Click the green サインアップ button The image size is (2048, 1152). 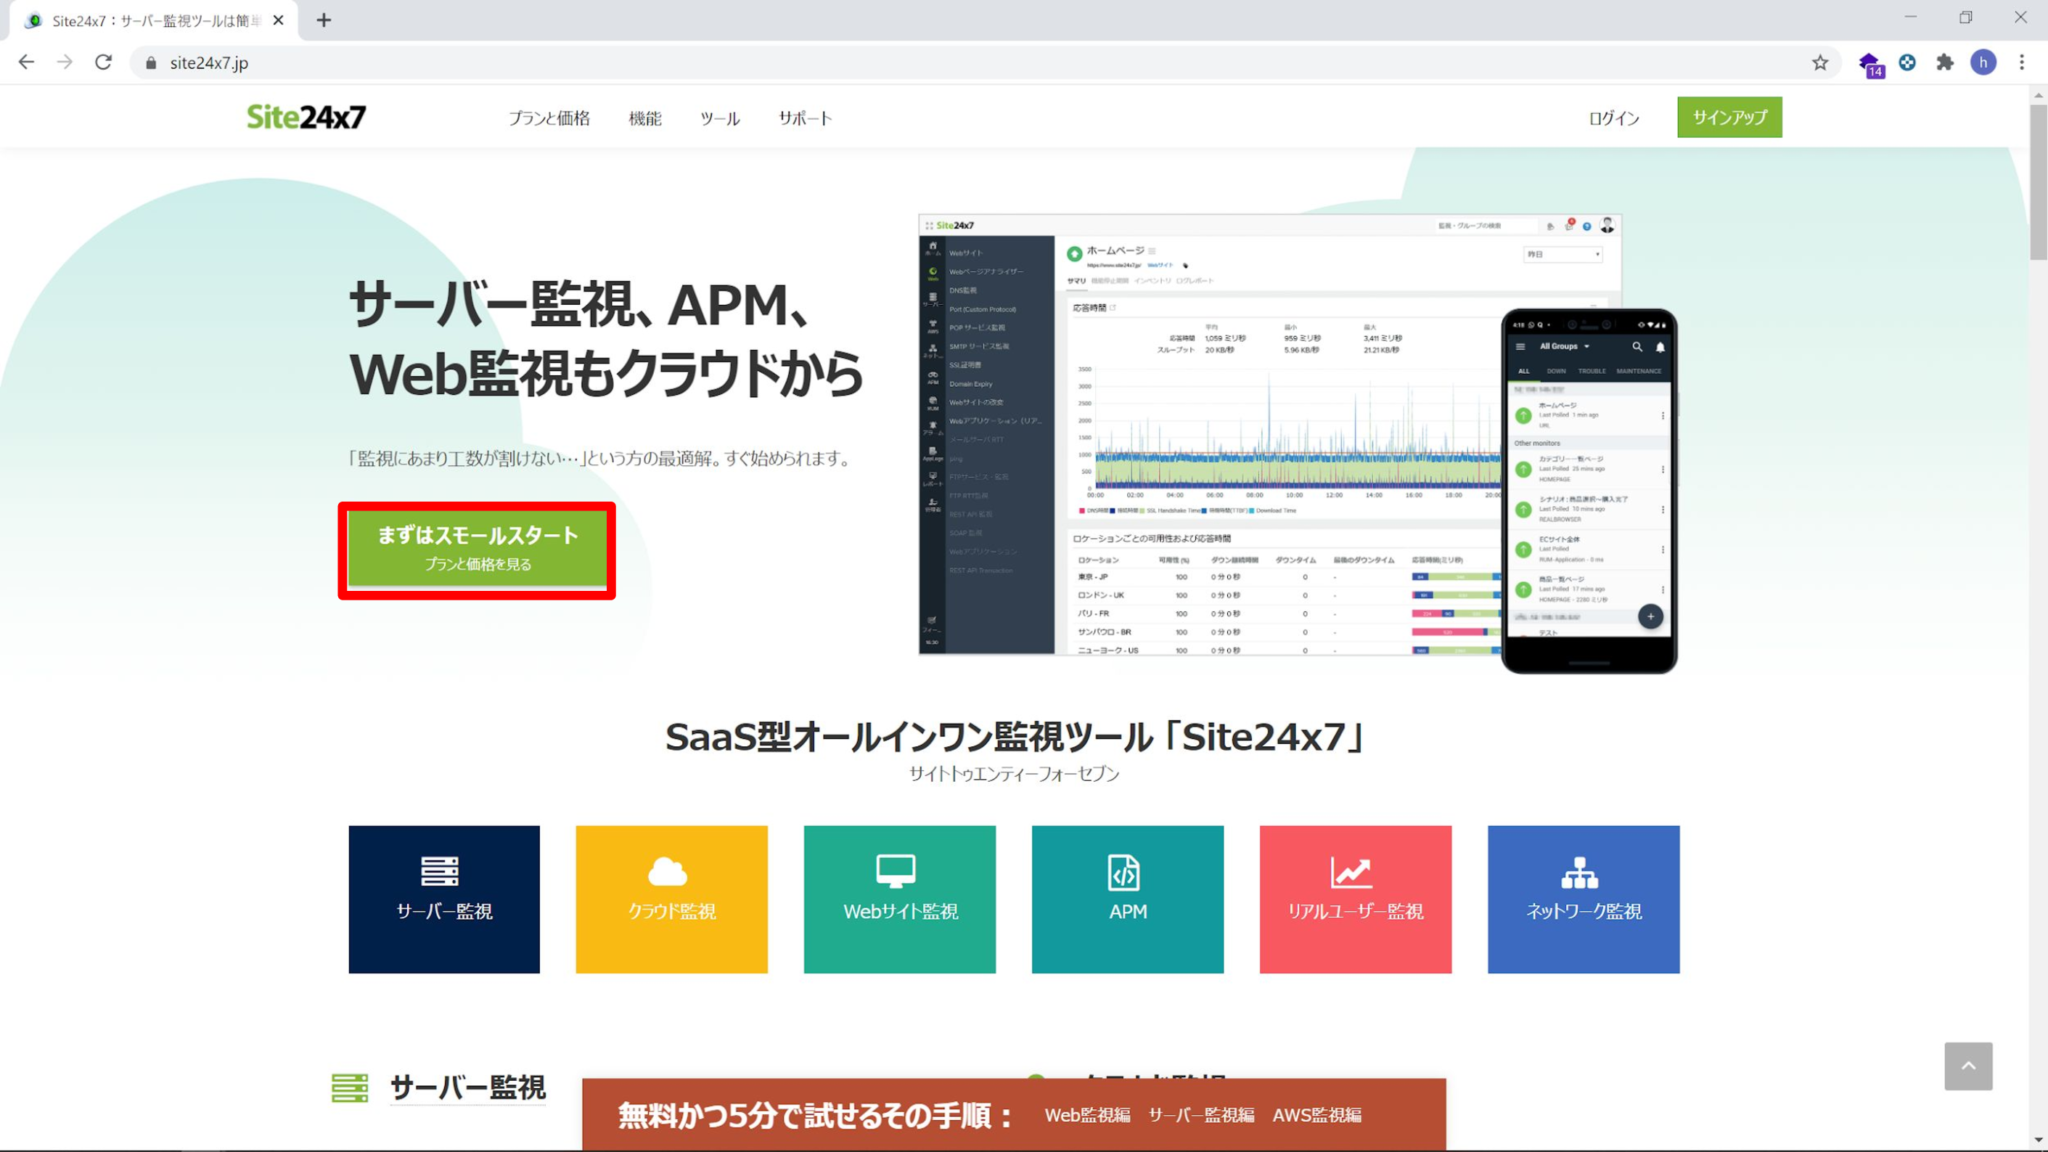(1729, 117)
